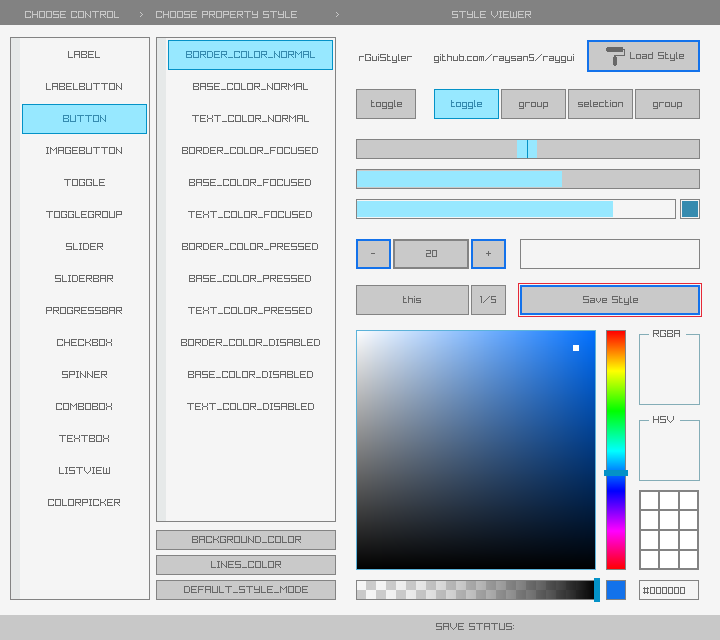This screenshot has width=720, height=640.
Task: Toggle the small teal checkbox beside progress bar
Action: 690,209
